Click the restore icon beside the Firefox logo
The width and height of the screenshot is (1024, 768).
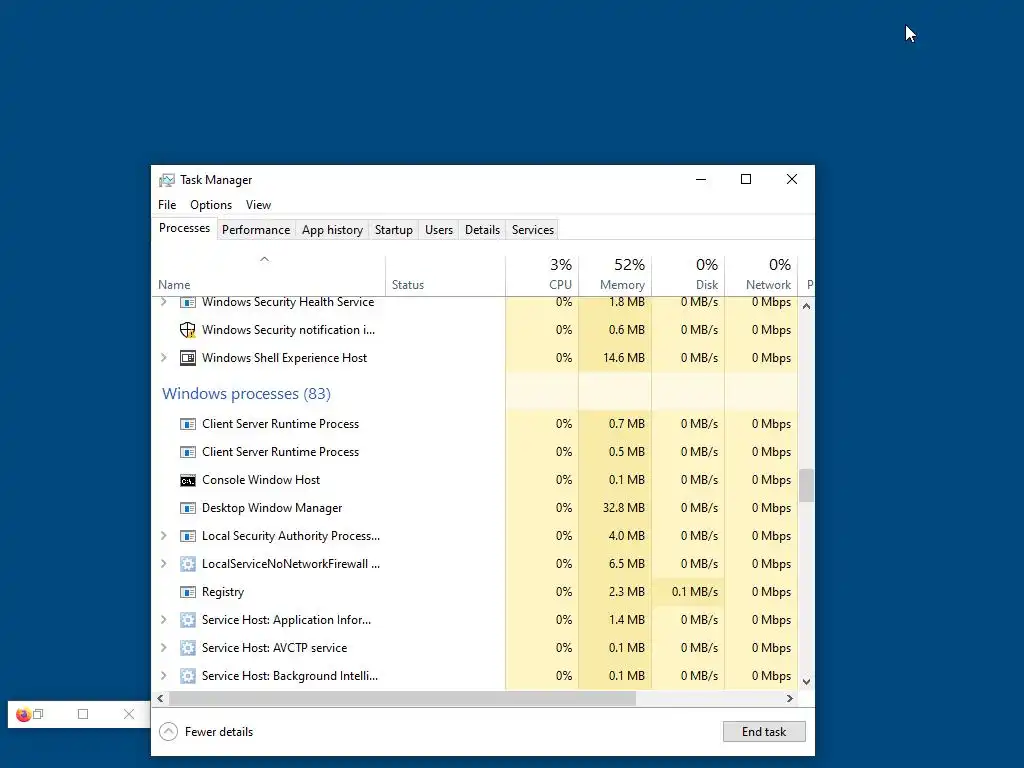[39, 714]
